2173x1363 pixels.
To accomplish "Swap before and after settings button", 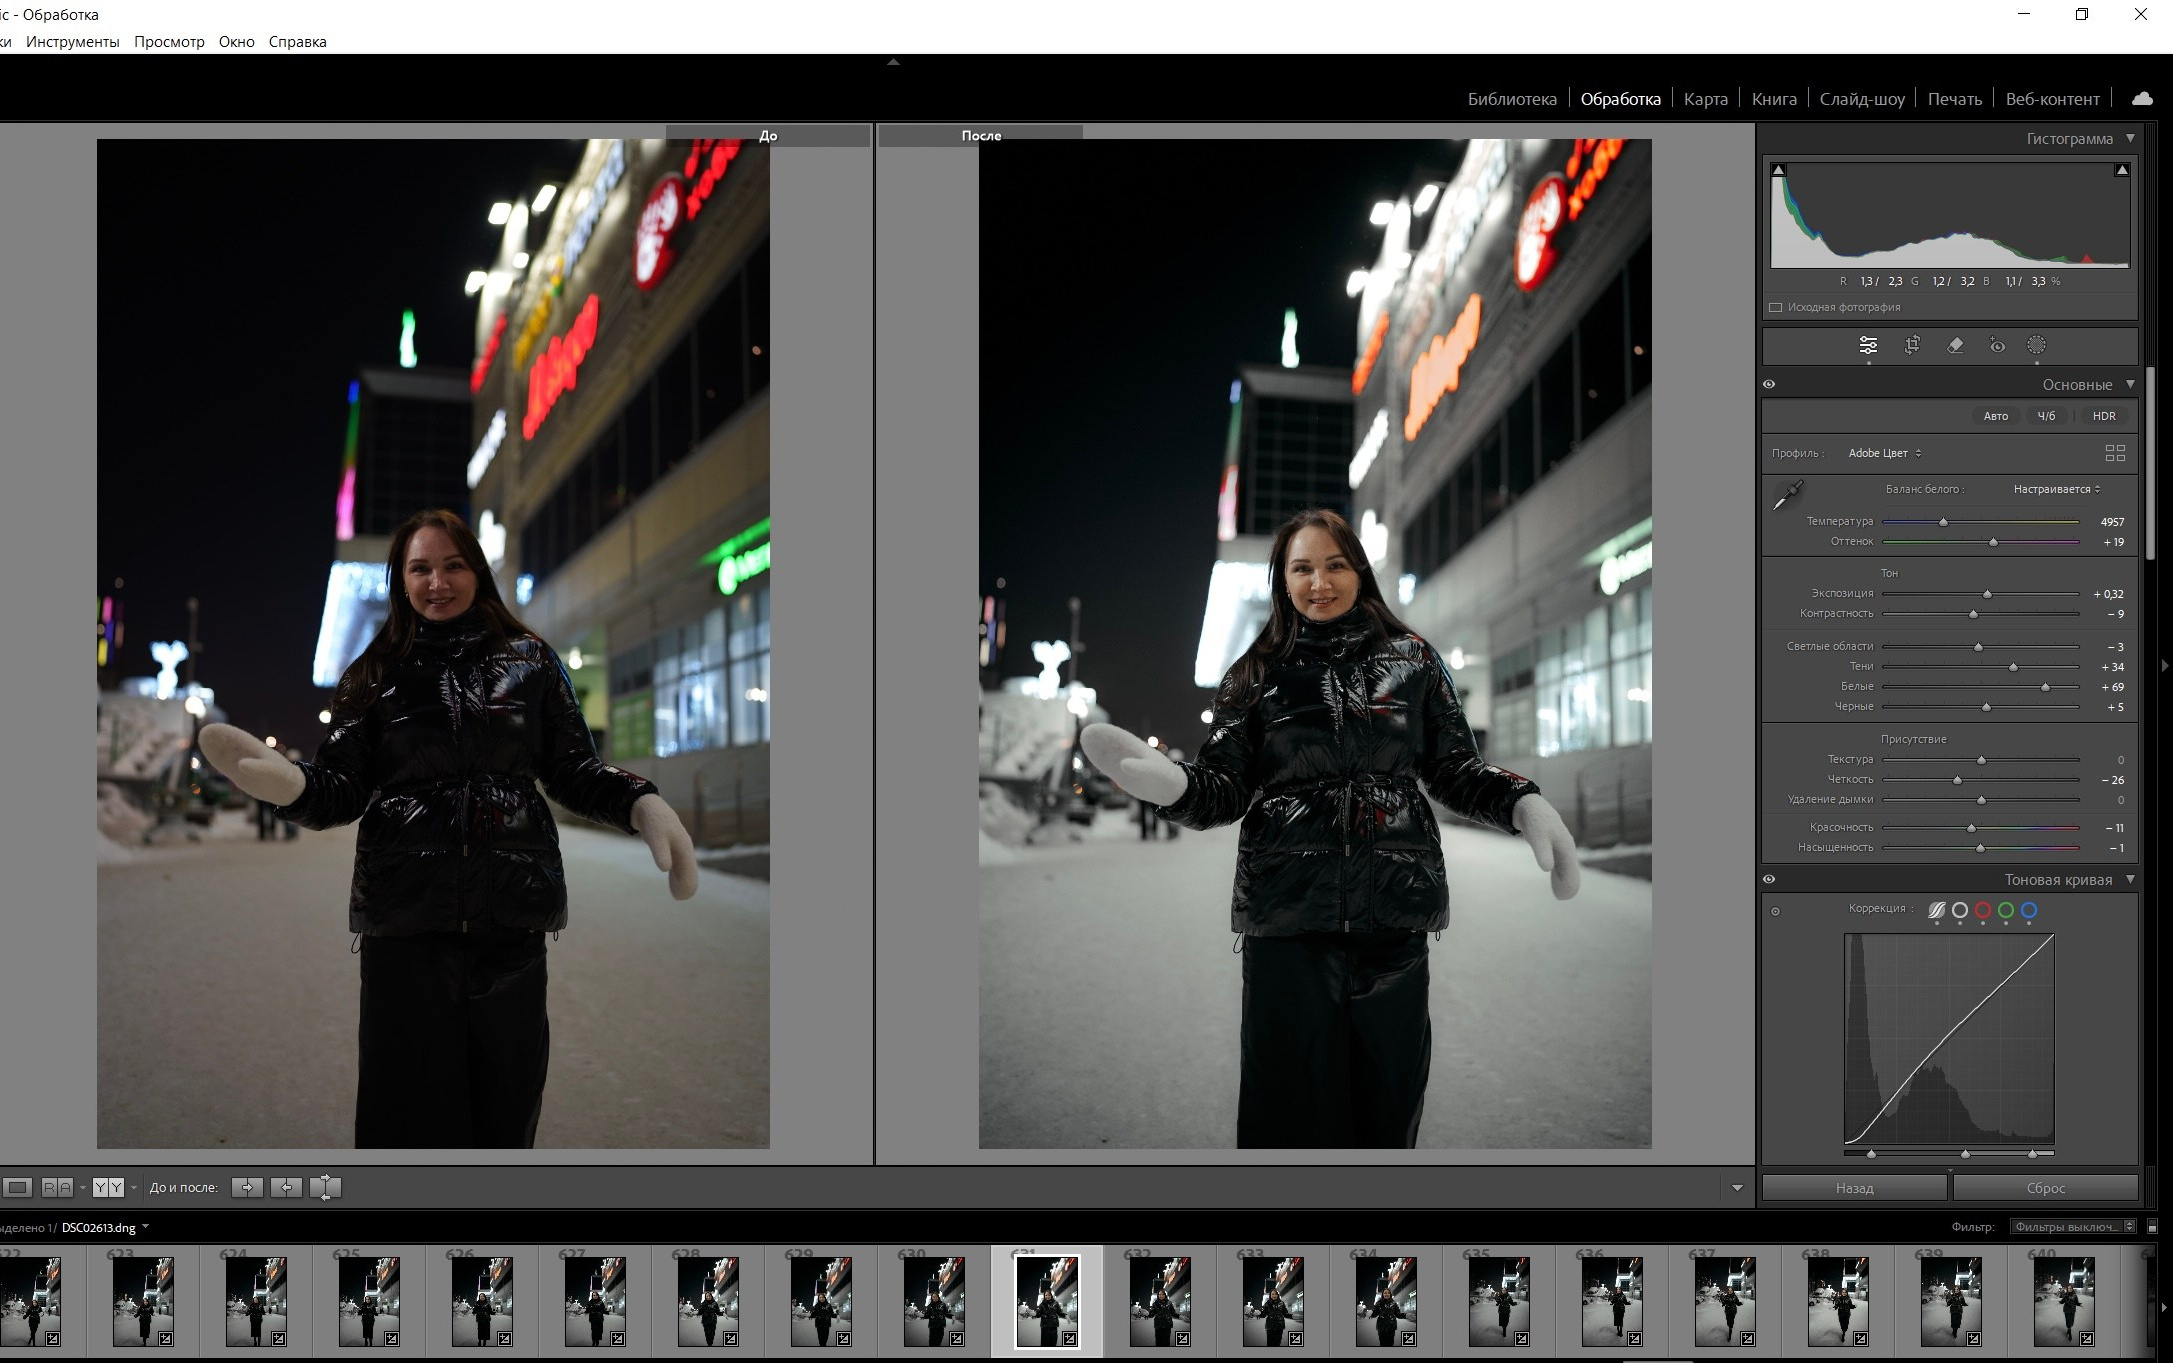I will pyautogui.click(x=325, y=1187).
